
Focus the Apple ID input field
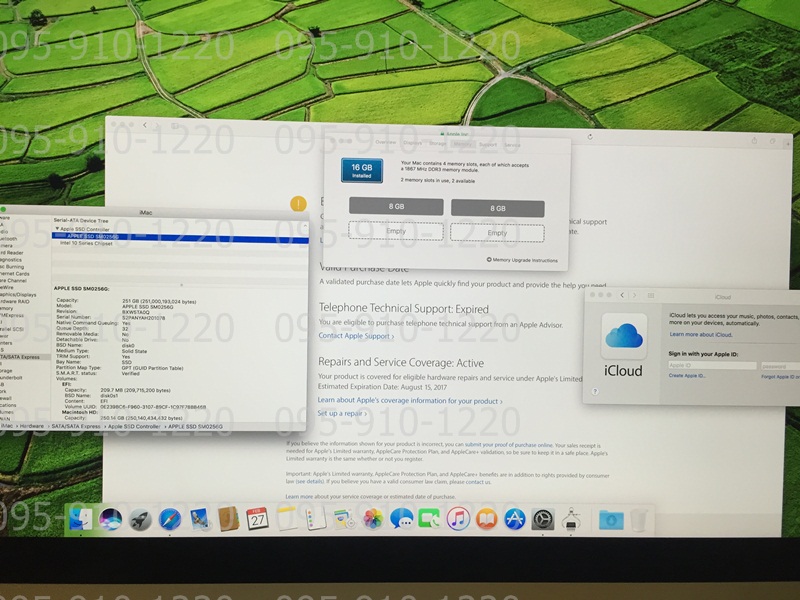[712, 365]
